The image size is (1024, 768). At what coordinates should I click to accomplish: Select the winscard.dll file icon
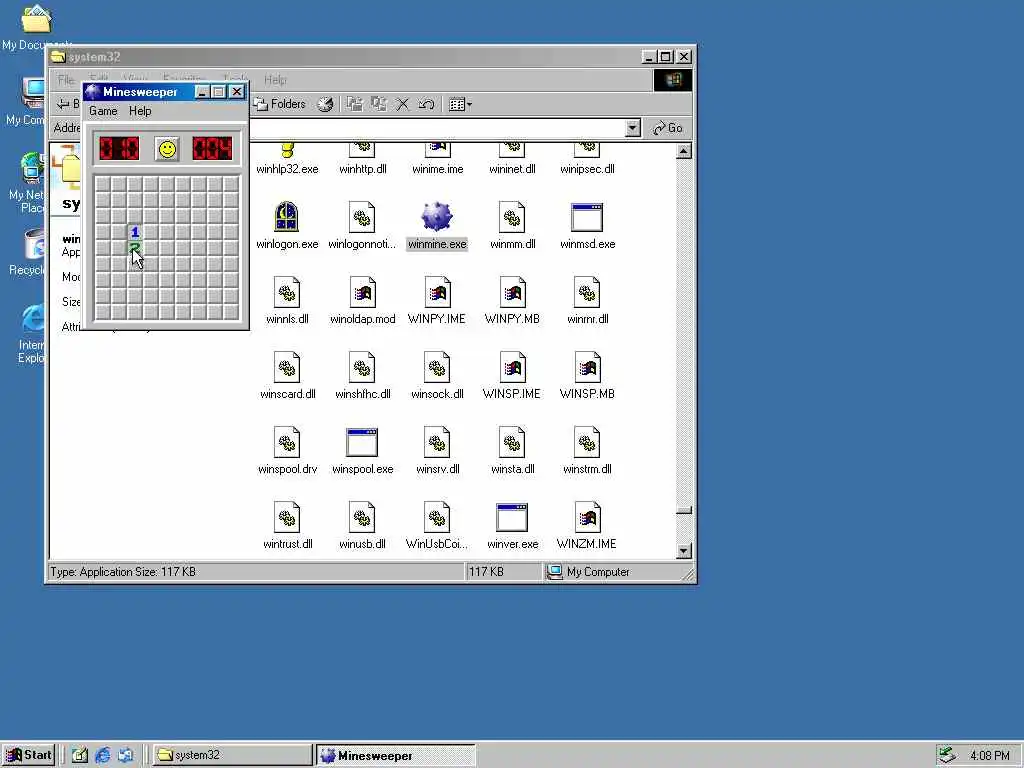[287, 367]
